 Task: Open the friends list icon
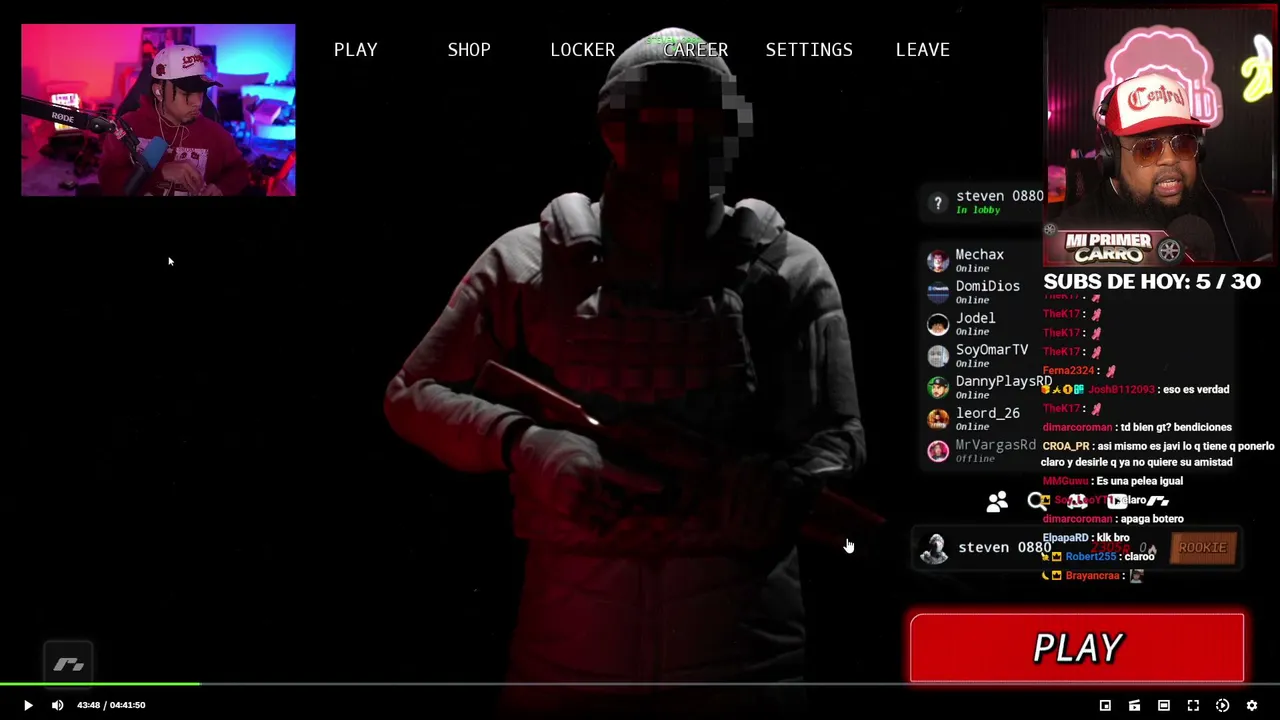pos(997,502)
